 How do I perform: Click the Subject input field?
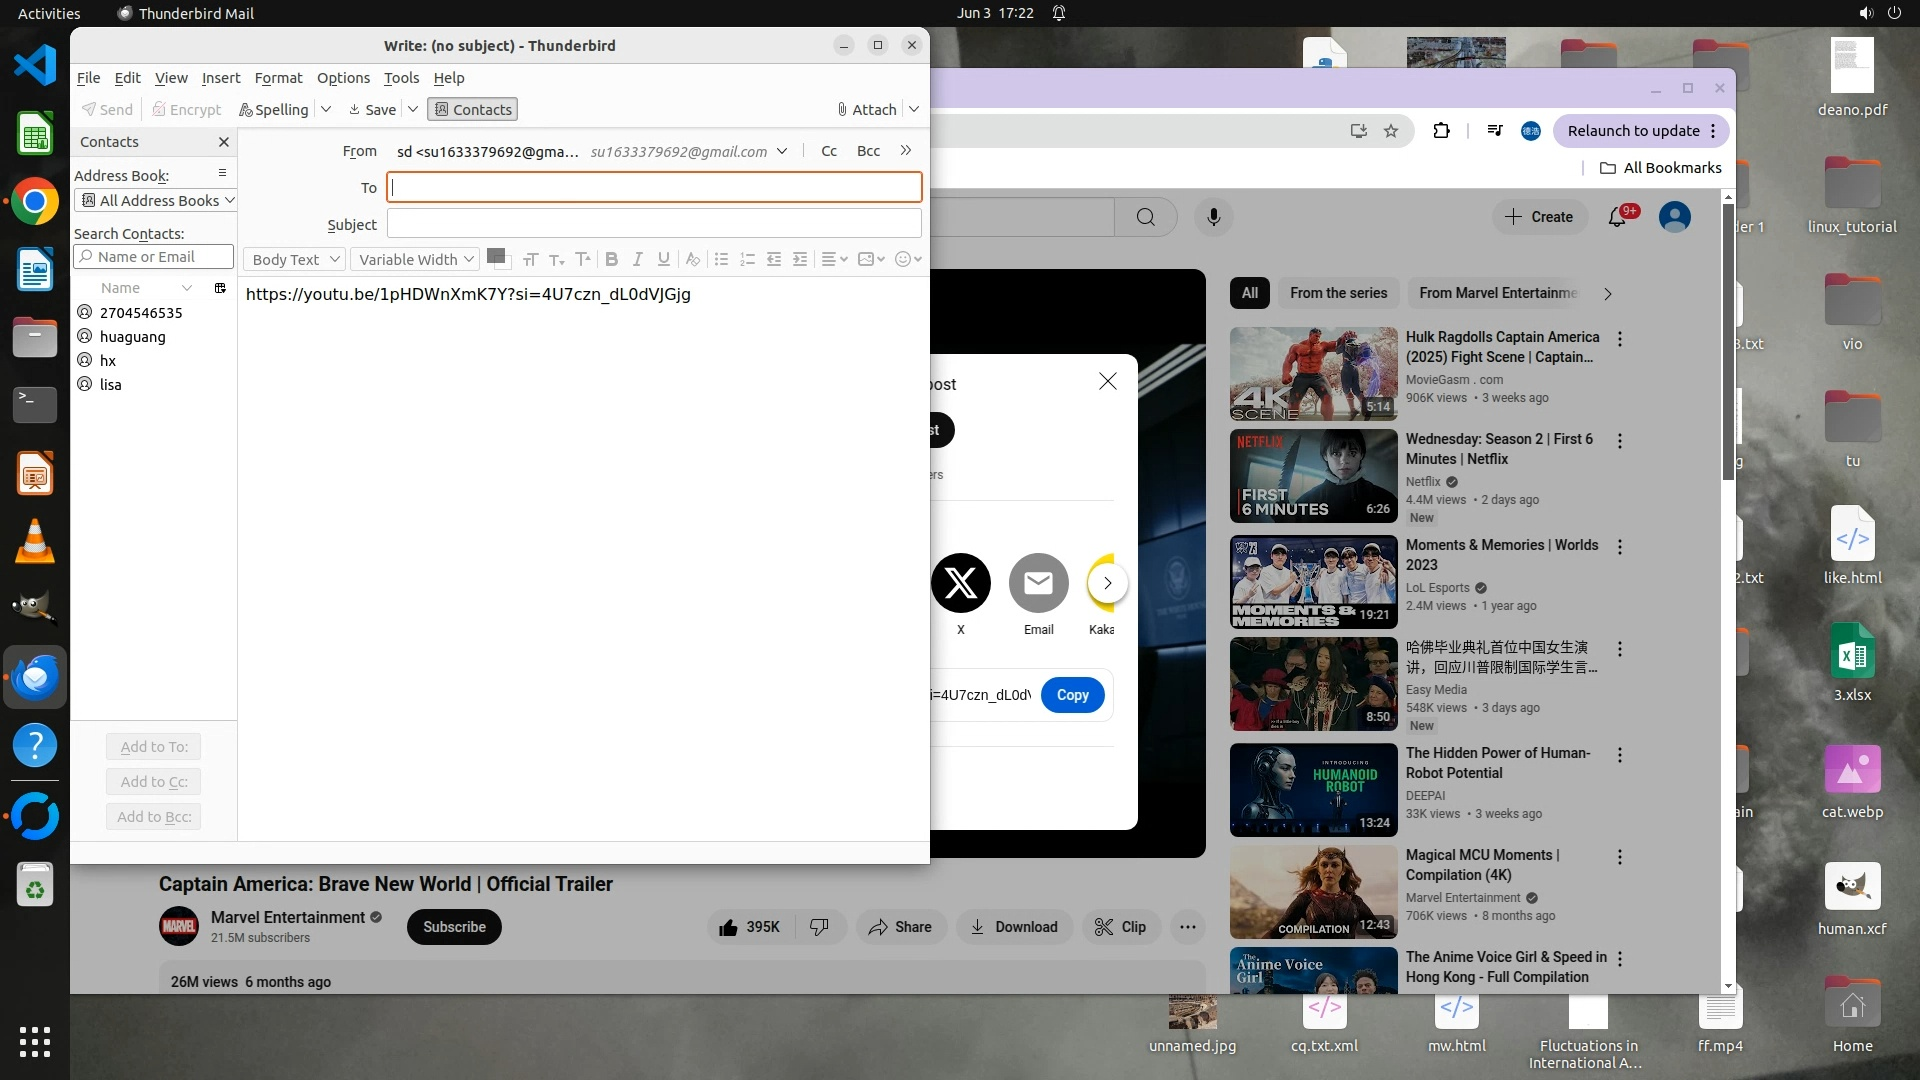(654, 224)
